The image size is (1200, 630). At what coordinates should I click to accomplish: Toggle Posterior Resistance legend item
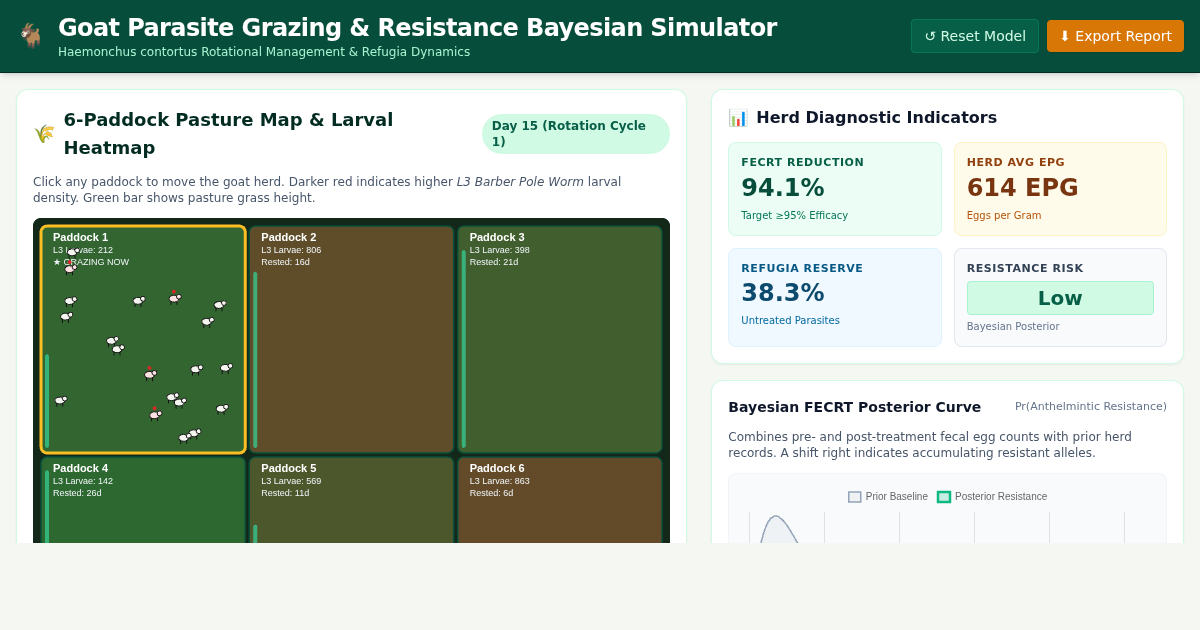[992, 497]
